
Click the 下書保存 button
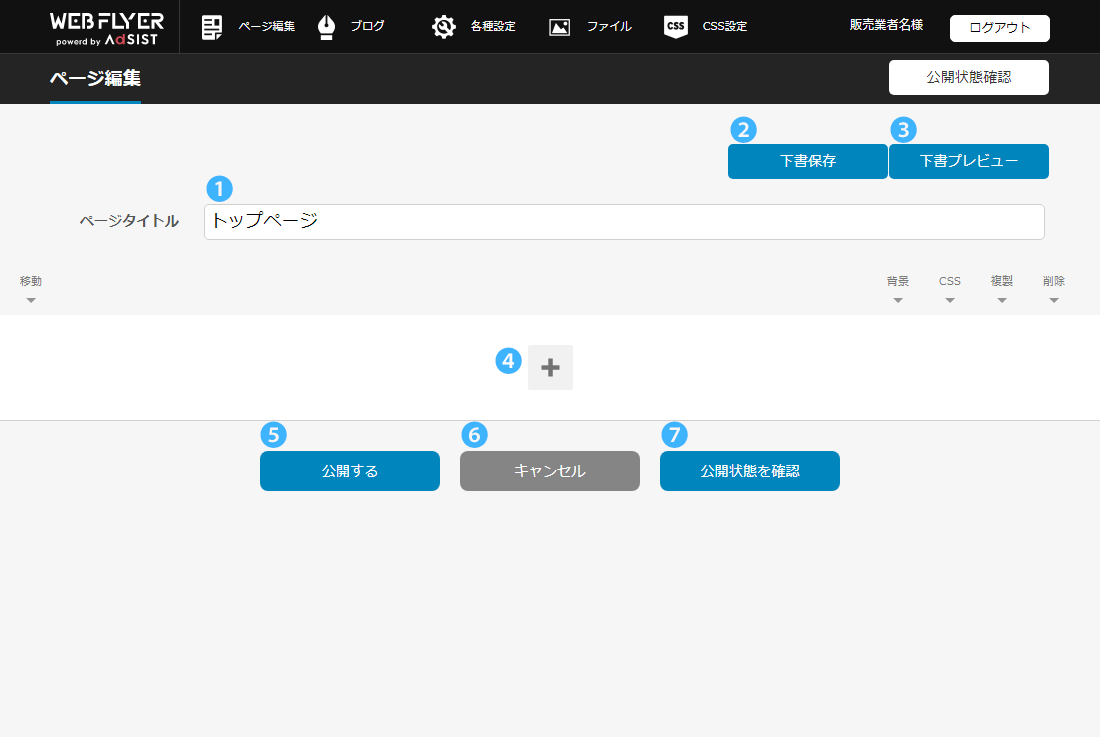point(807,161)
